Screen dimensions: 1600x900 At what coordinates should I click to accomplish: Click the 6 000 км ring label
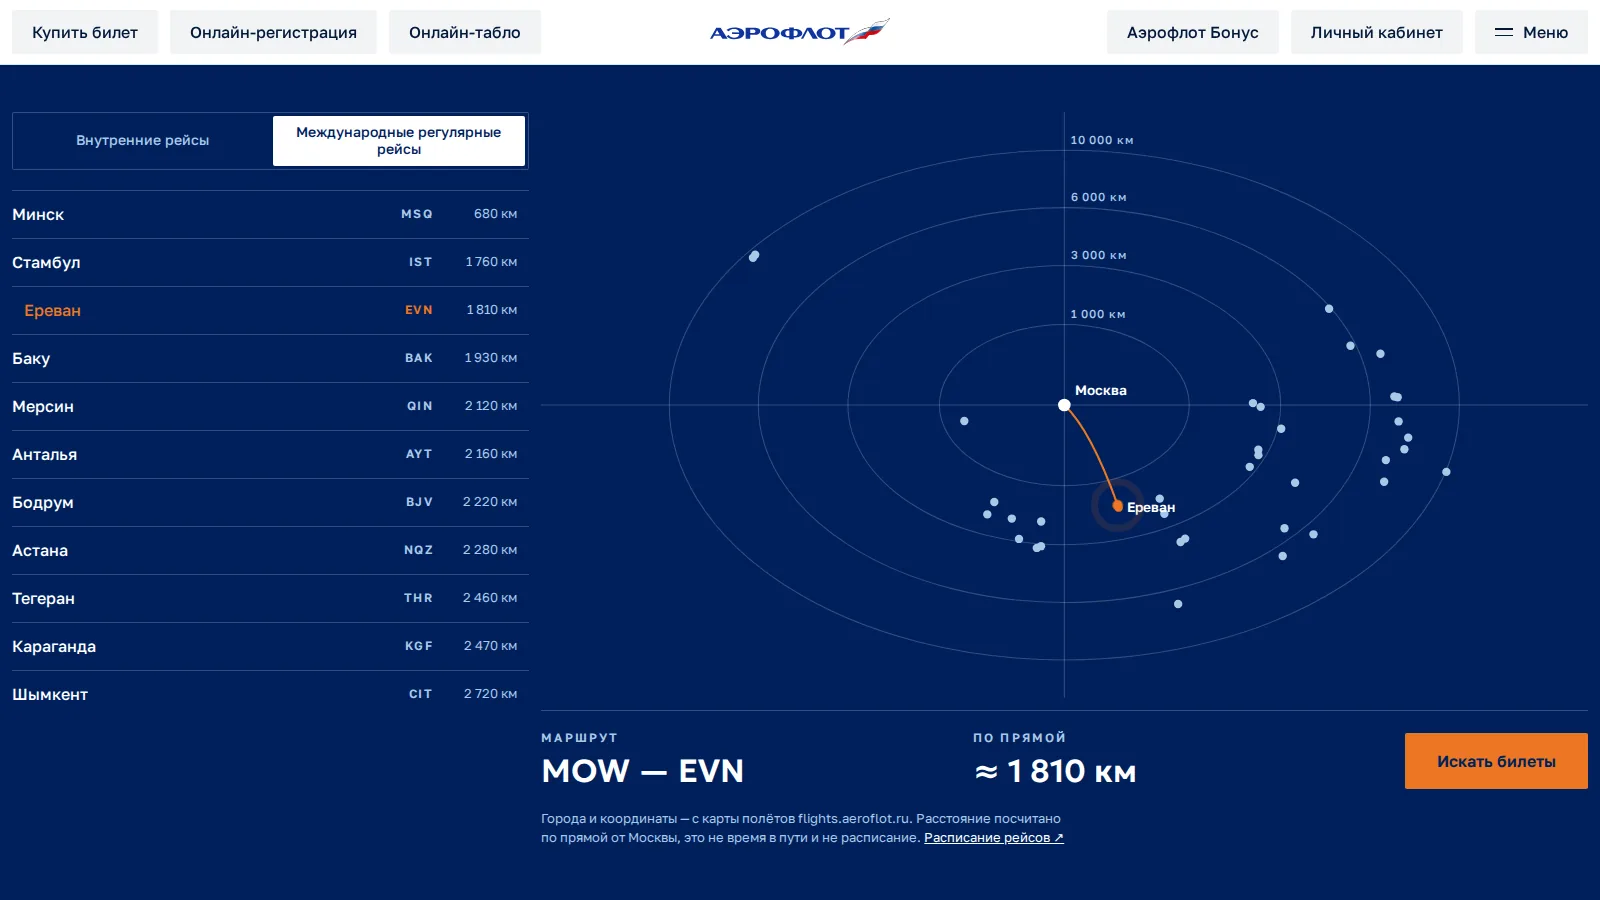click(x=1099, y=197)
